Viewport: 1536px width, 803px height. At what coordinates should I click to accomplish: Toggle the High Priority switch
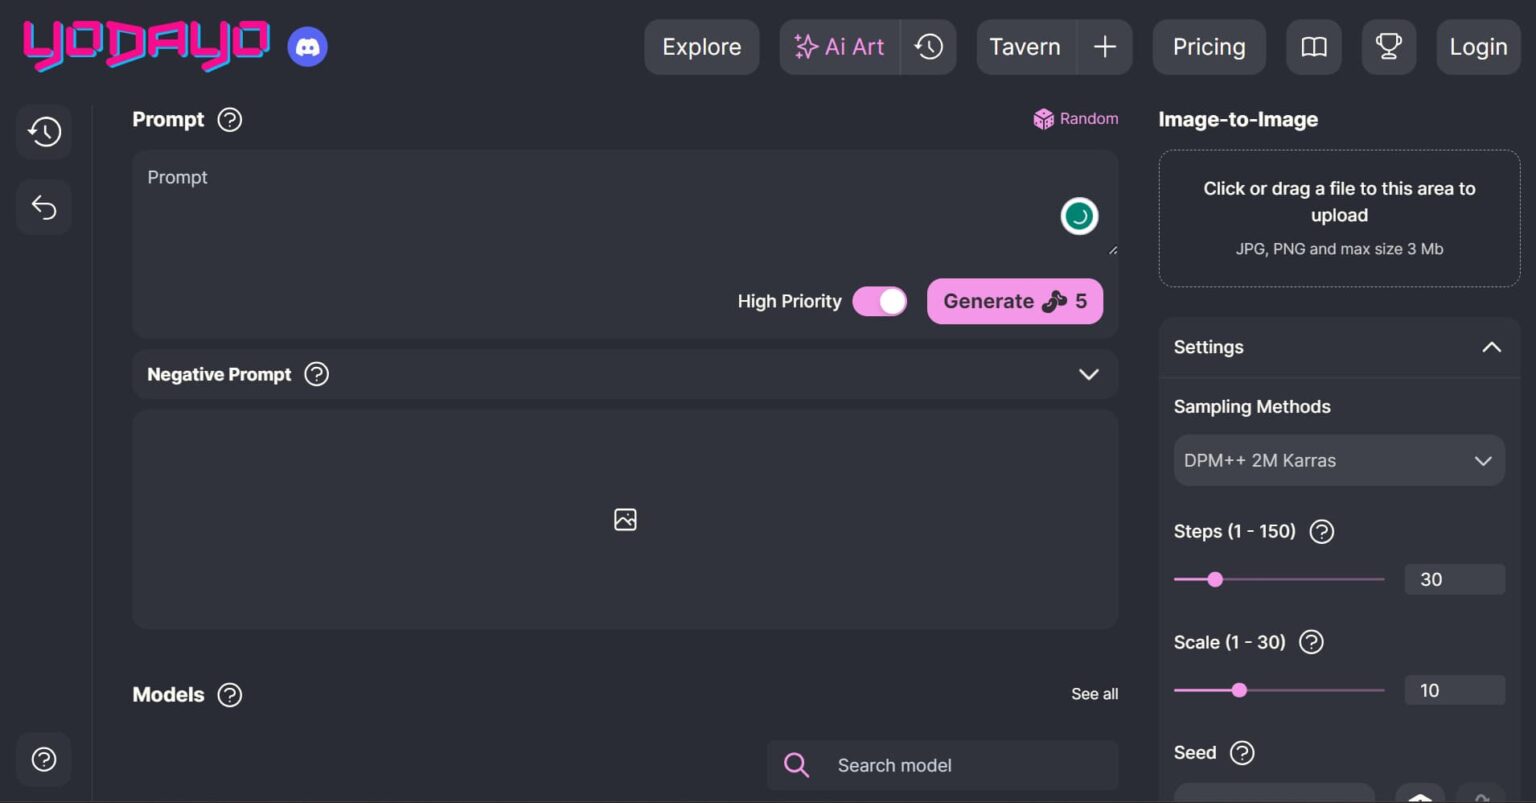tap(879, 301)
